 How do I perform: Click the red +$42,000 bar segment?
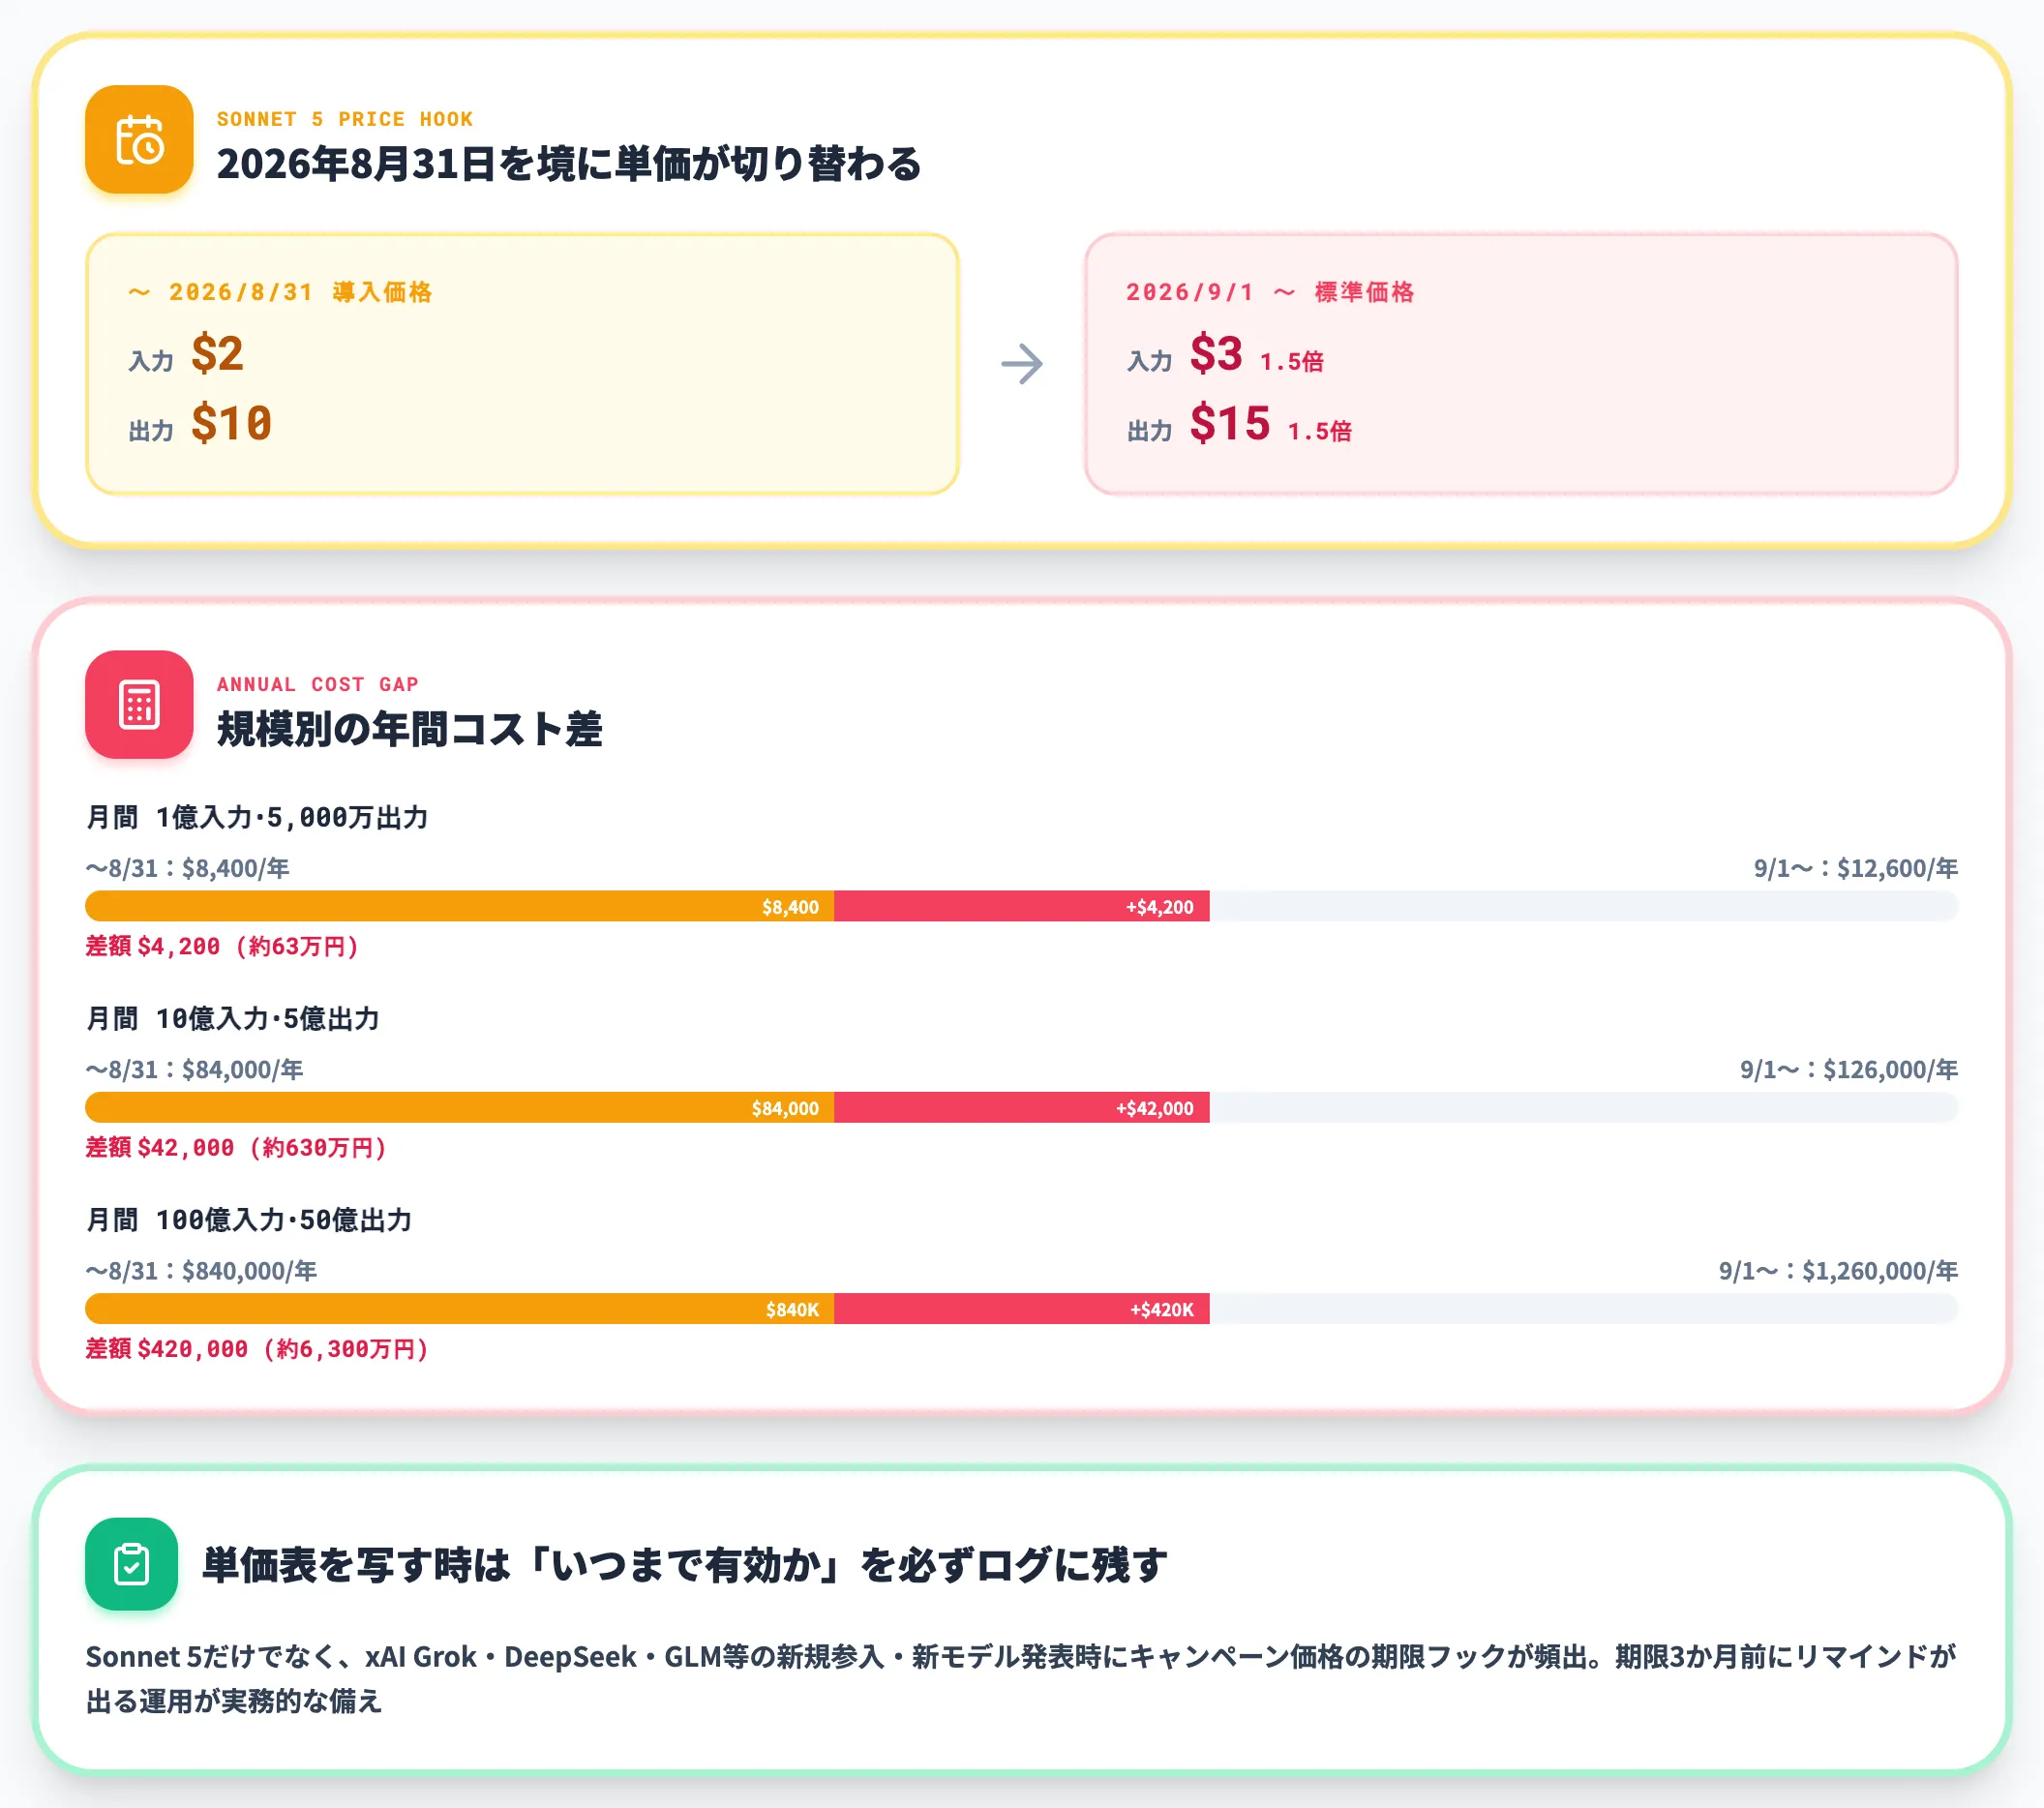pos(1022,1107)
